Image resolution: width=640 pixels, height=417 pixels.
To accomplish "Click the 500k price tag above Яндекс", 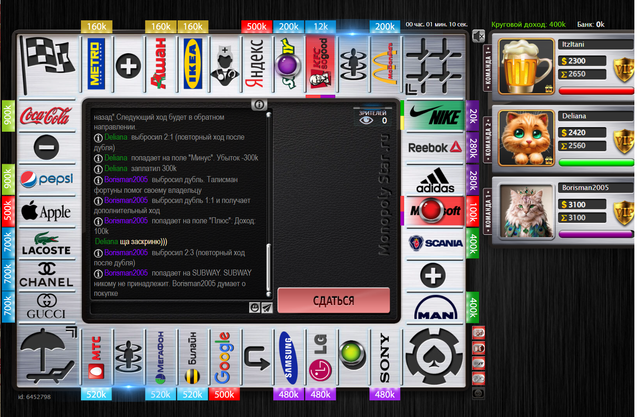I will click(257, 27).
